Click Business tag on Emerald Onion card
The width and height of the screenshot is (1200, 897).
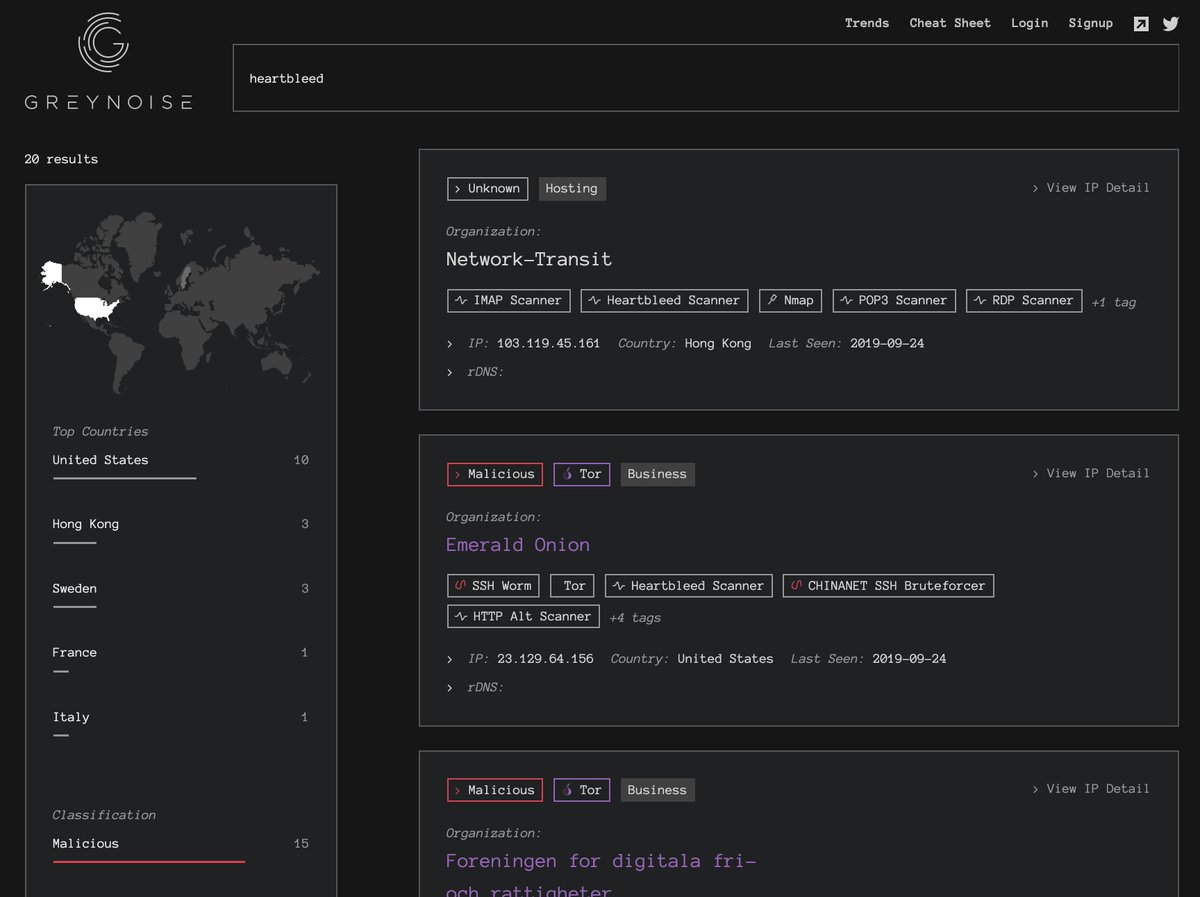coord(657,474)
